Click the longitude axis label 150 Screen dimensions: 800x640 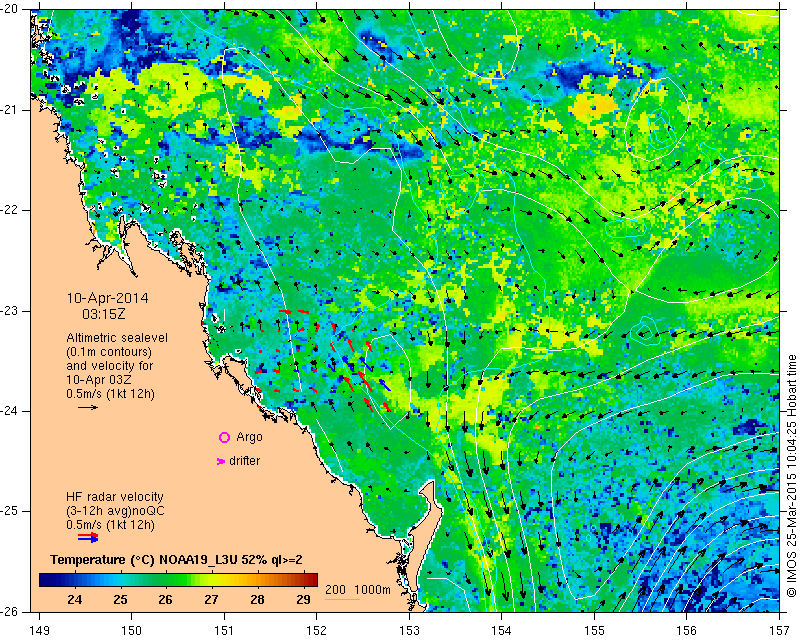[132, 631]
